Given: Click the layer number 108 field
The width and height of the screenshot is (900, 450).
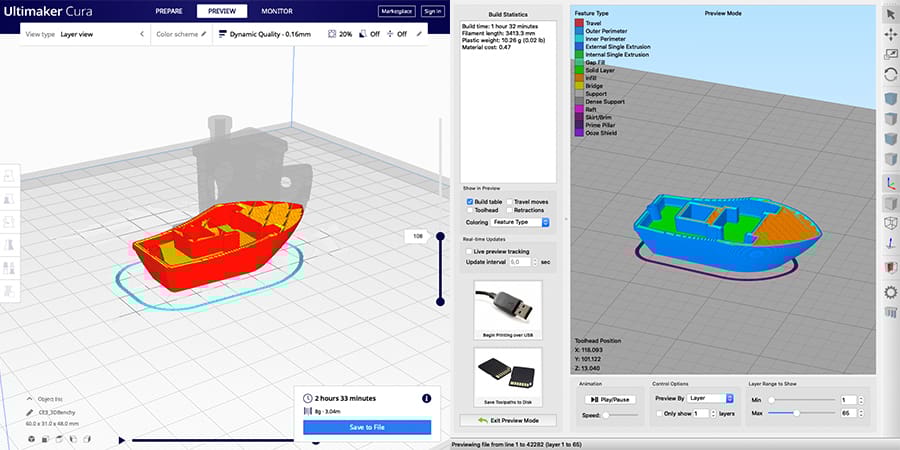Looking at the screenshot, I should (x=417, y=236).
